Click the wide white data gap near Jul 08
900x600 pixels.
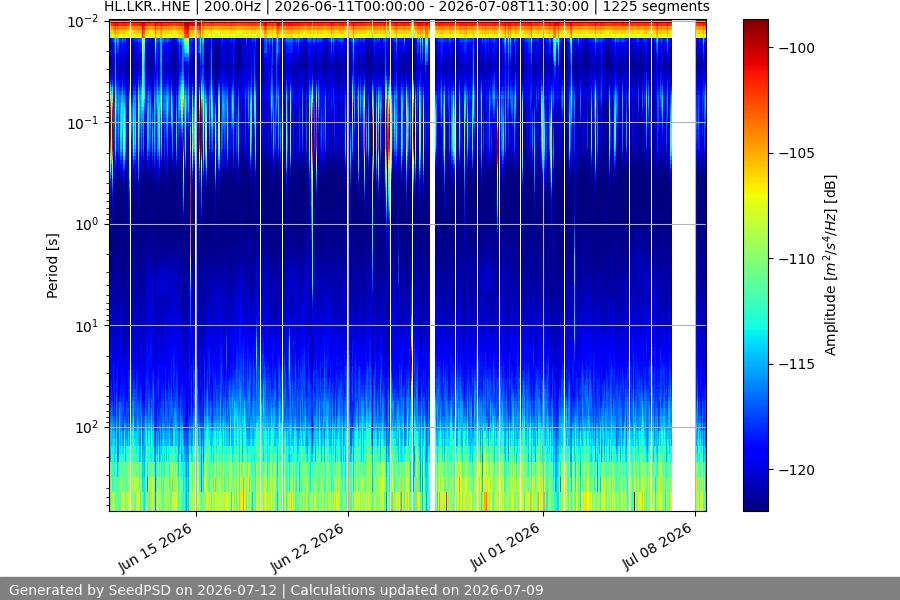[x=684, y=266]
